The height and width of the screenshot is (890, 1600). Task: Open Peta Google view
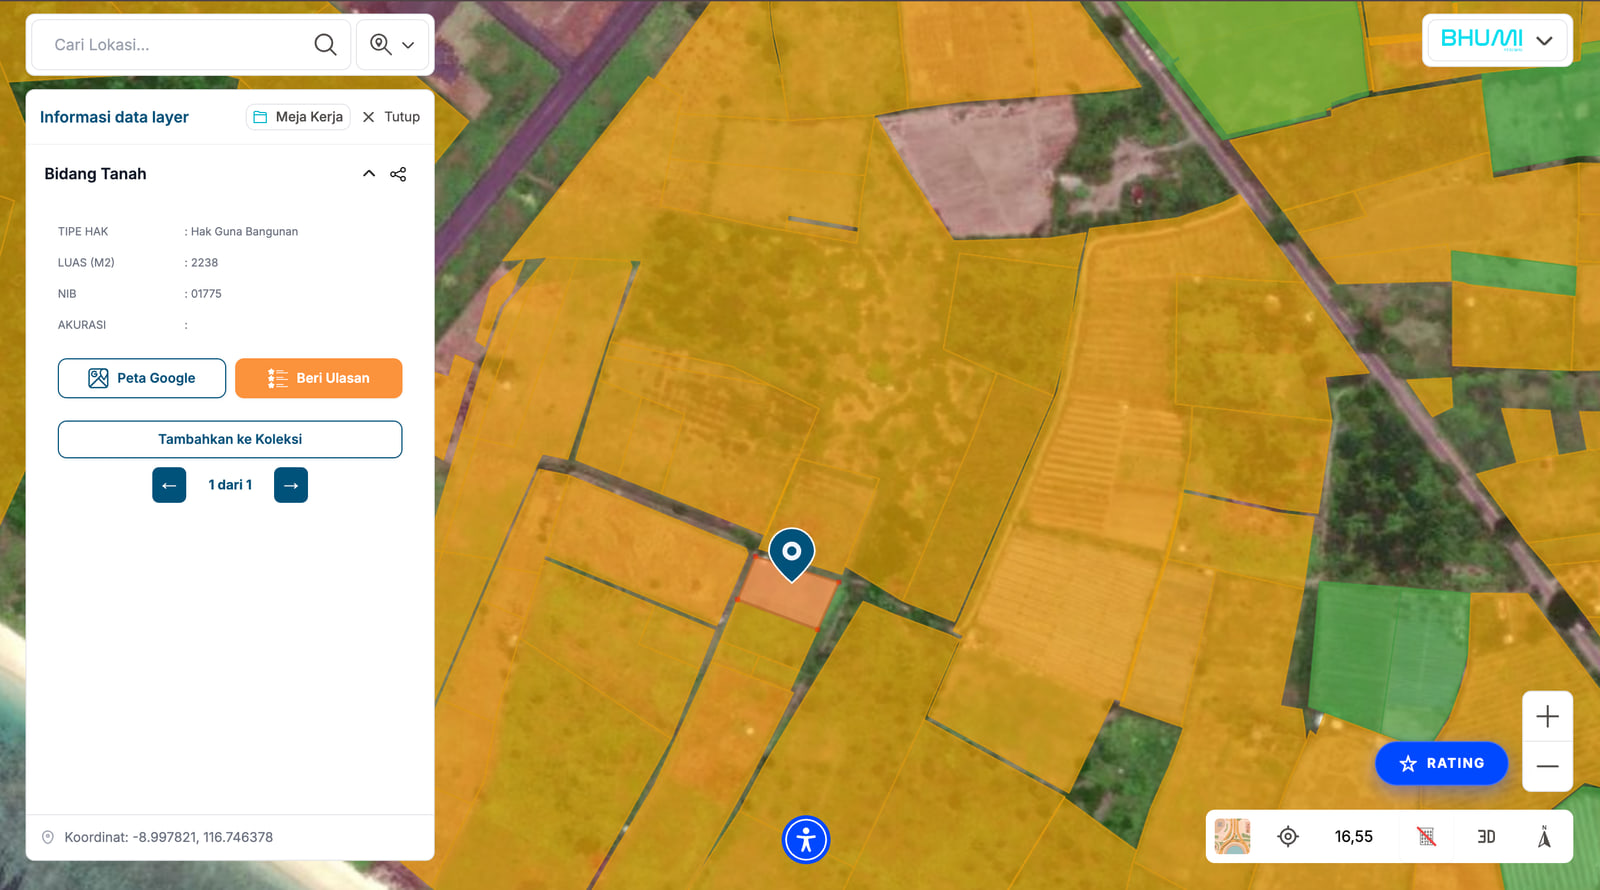click(142, 378)
